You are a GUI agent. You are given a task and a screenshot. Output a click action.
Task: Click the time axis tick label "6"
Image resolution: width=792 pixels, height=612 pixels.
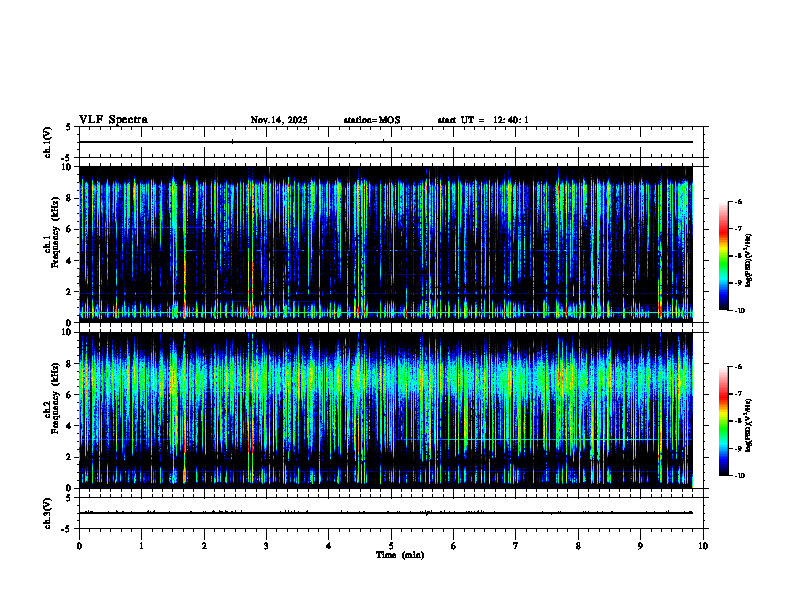pyautogui.click(x=453, y=546)
